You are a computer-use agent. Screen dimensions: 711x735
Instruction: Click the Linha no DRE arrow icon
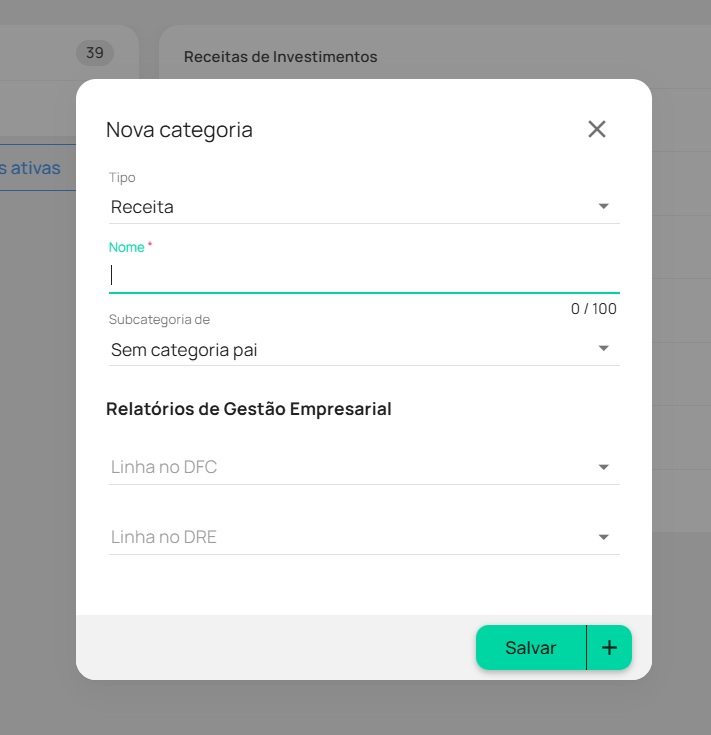click(604, 537)
